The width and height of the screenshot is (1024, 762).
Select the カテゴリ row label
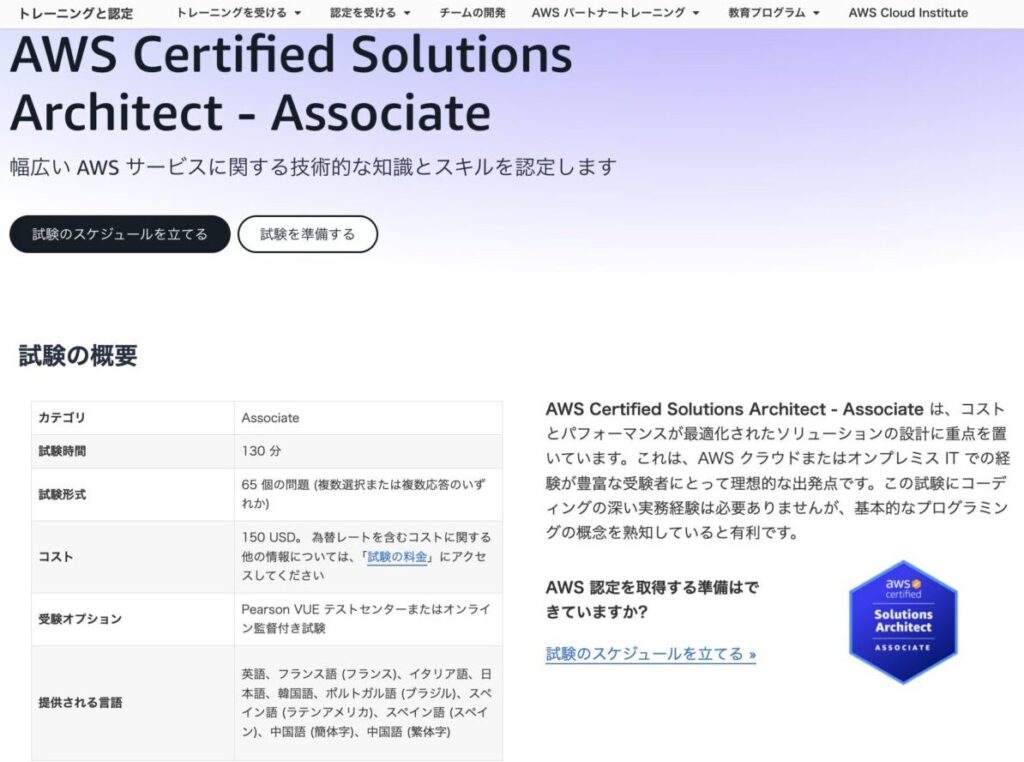click(61, 418)
